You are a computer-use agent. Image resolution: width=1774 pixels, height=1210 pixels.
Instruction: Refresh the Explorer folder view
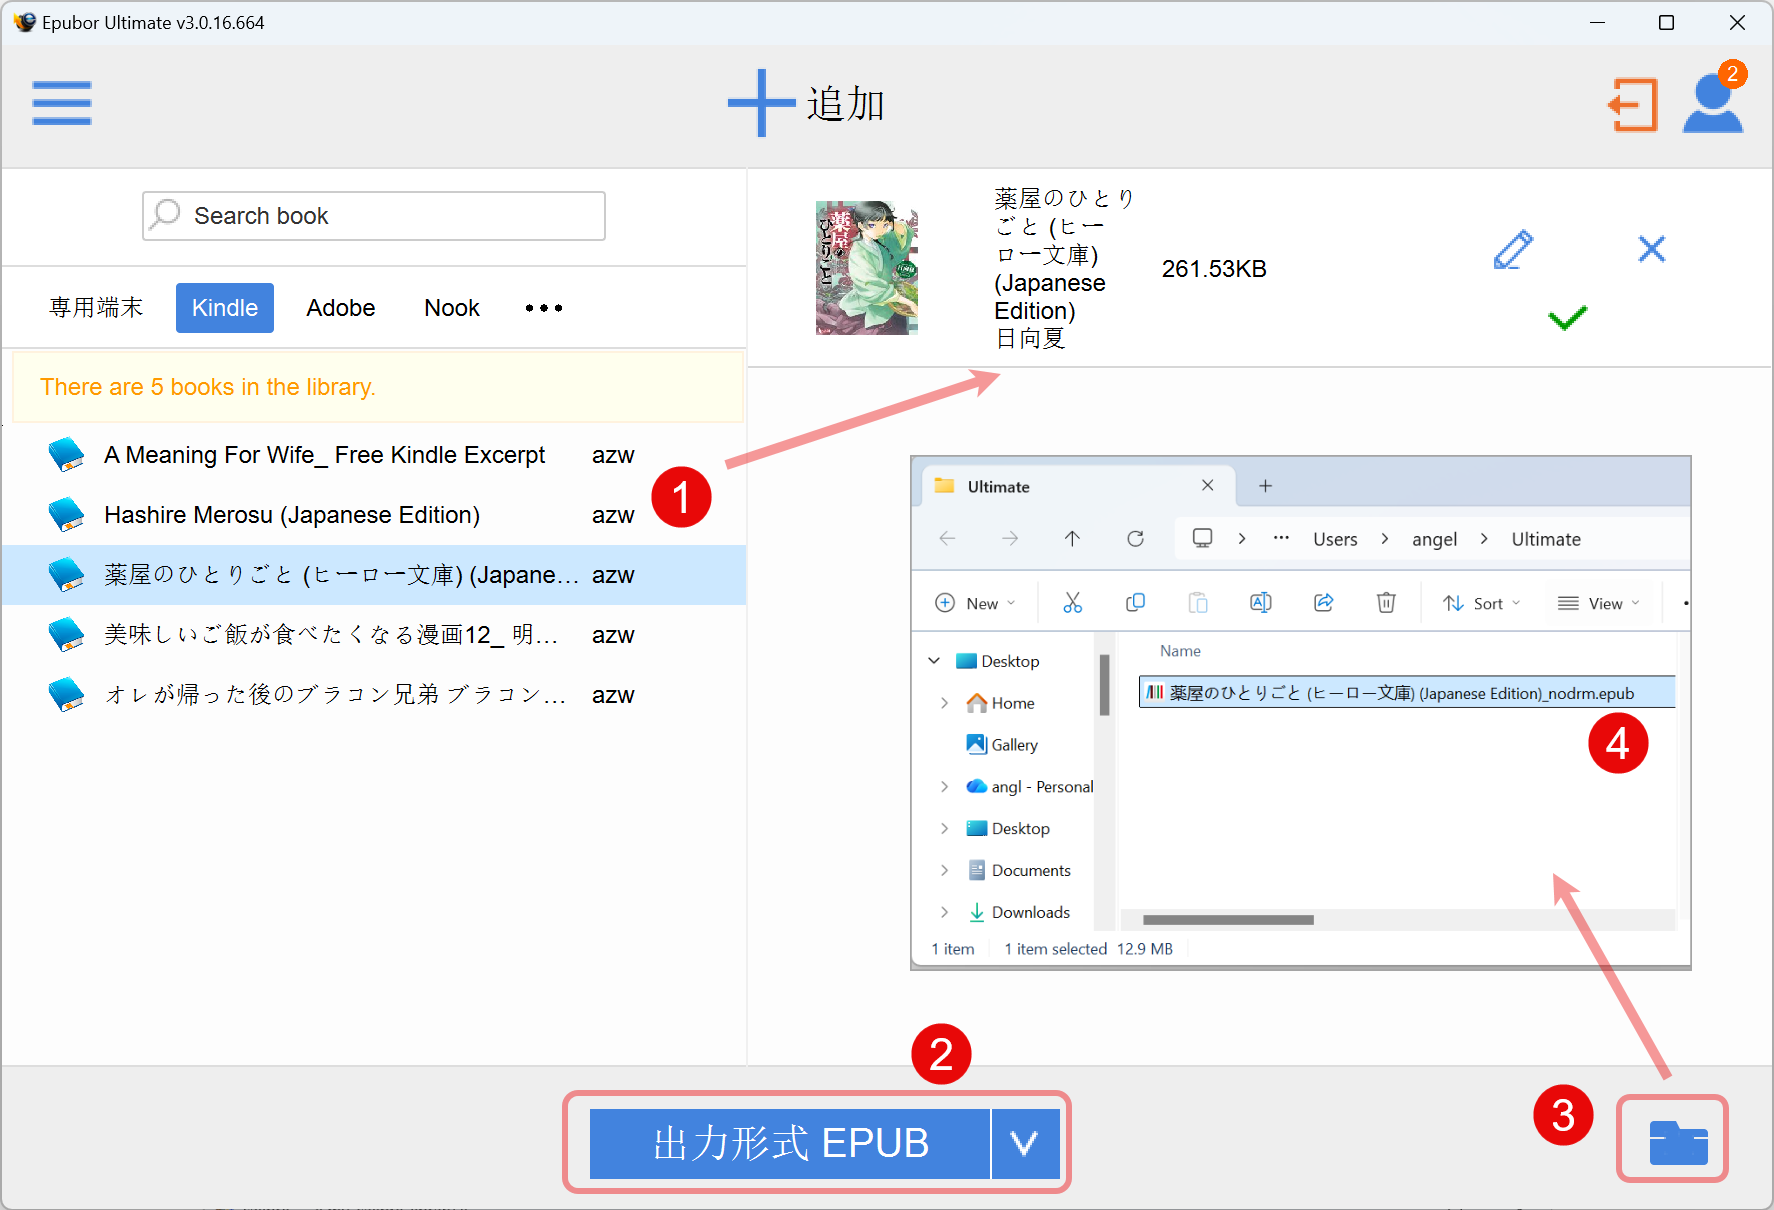click(x=1135, y=539)
